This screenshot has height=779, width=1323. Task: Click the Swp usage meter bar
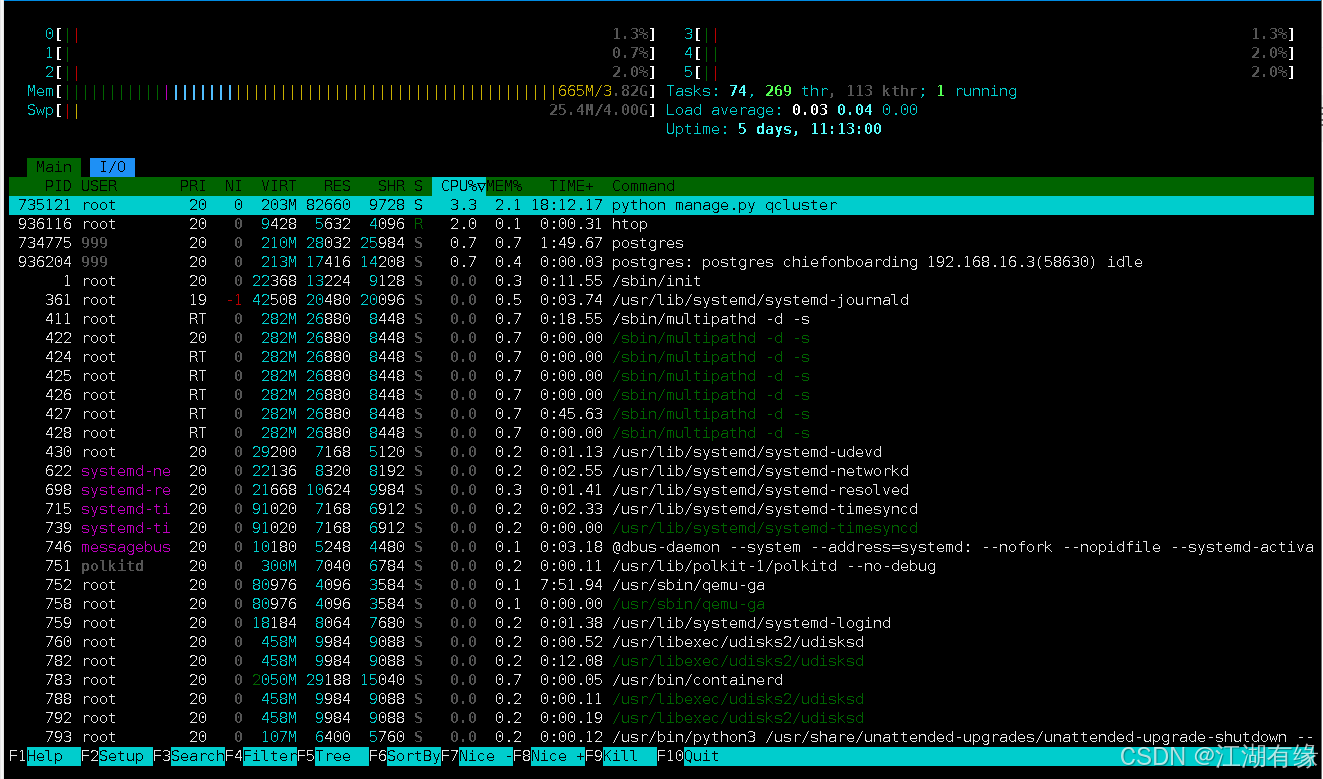click(341, 110)
